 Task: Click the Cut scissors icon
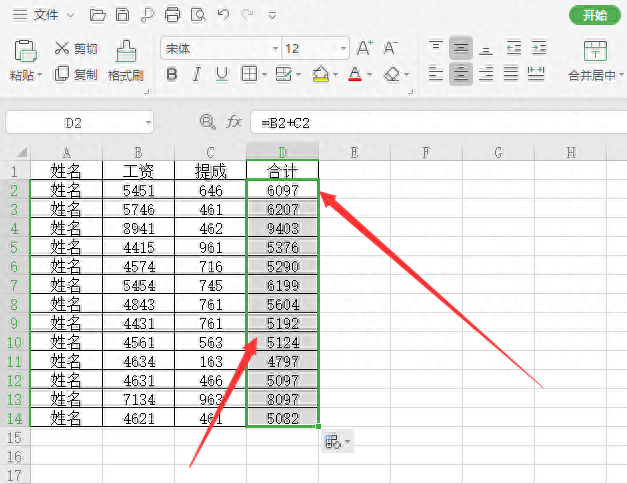pos(62,48)
